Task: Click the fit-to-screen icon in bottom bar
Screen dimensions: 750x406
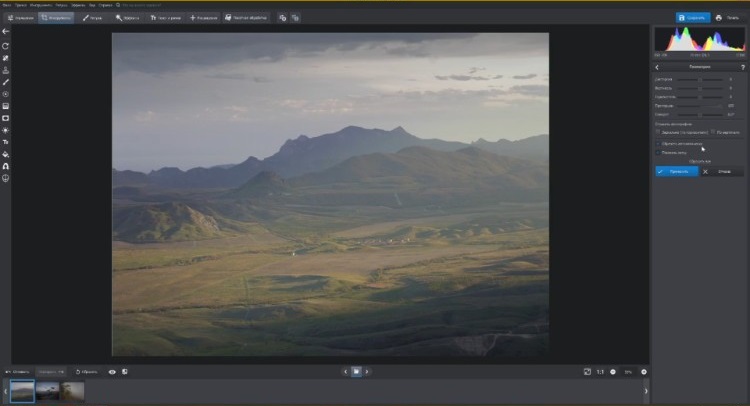Action: 587,372
